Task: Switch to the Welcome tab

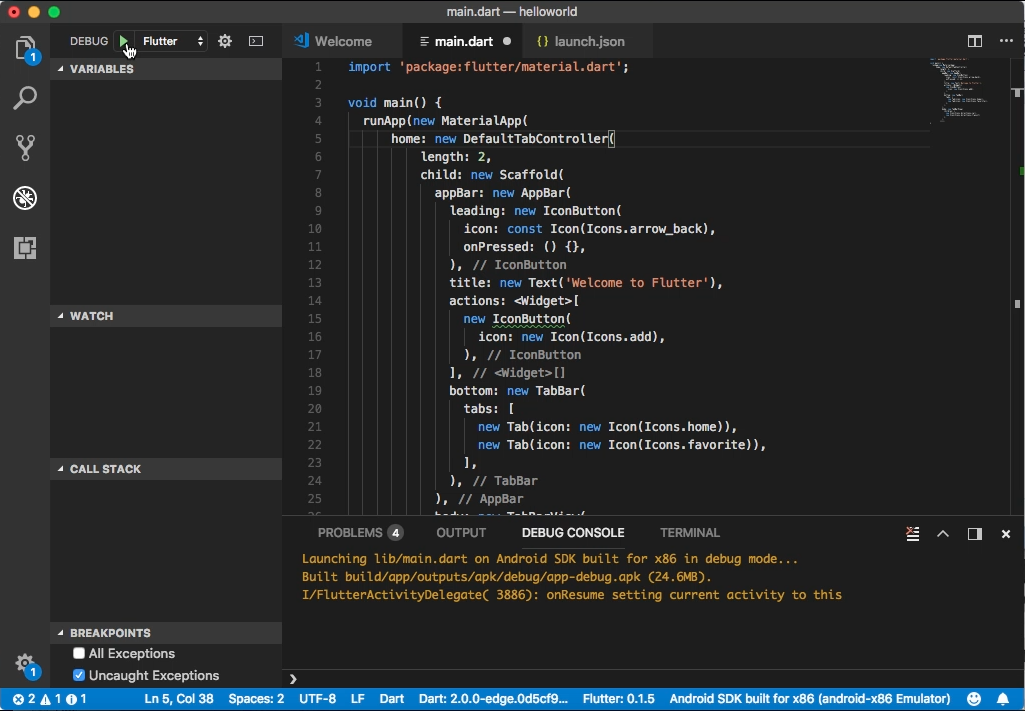Action: tap(343, 41)
